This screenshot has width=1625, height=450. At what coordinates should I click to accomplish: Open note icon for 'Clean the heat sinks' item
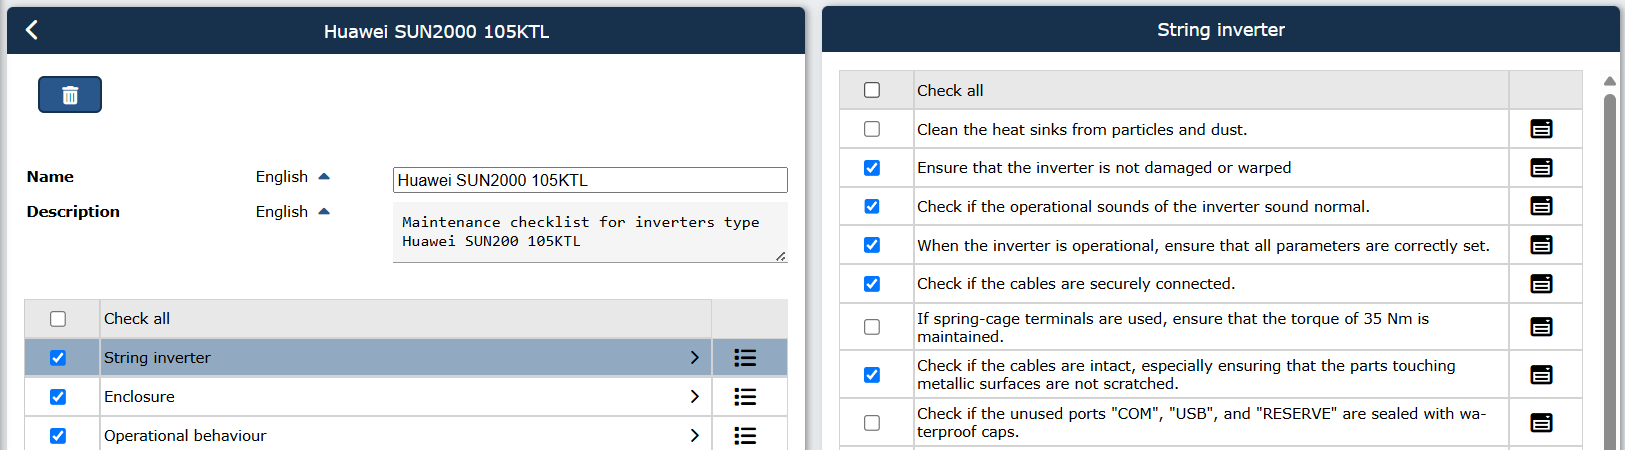pyautogui.click(x=1542, y=129)
